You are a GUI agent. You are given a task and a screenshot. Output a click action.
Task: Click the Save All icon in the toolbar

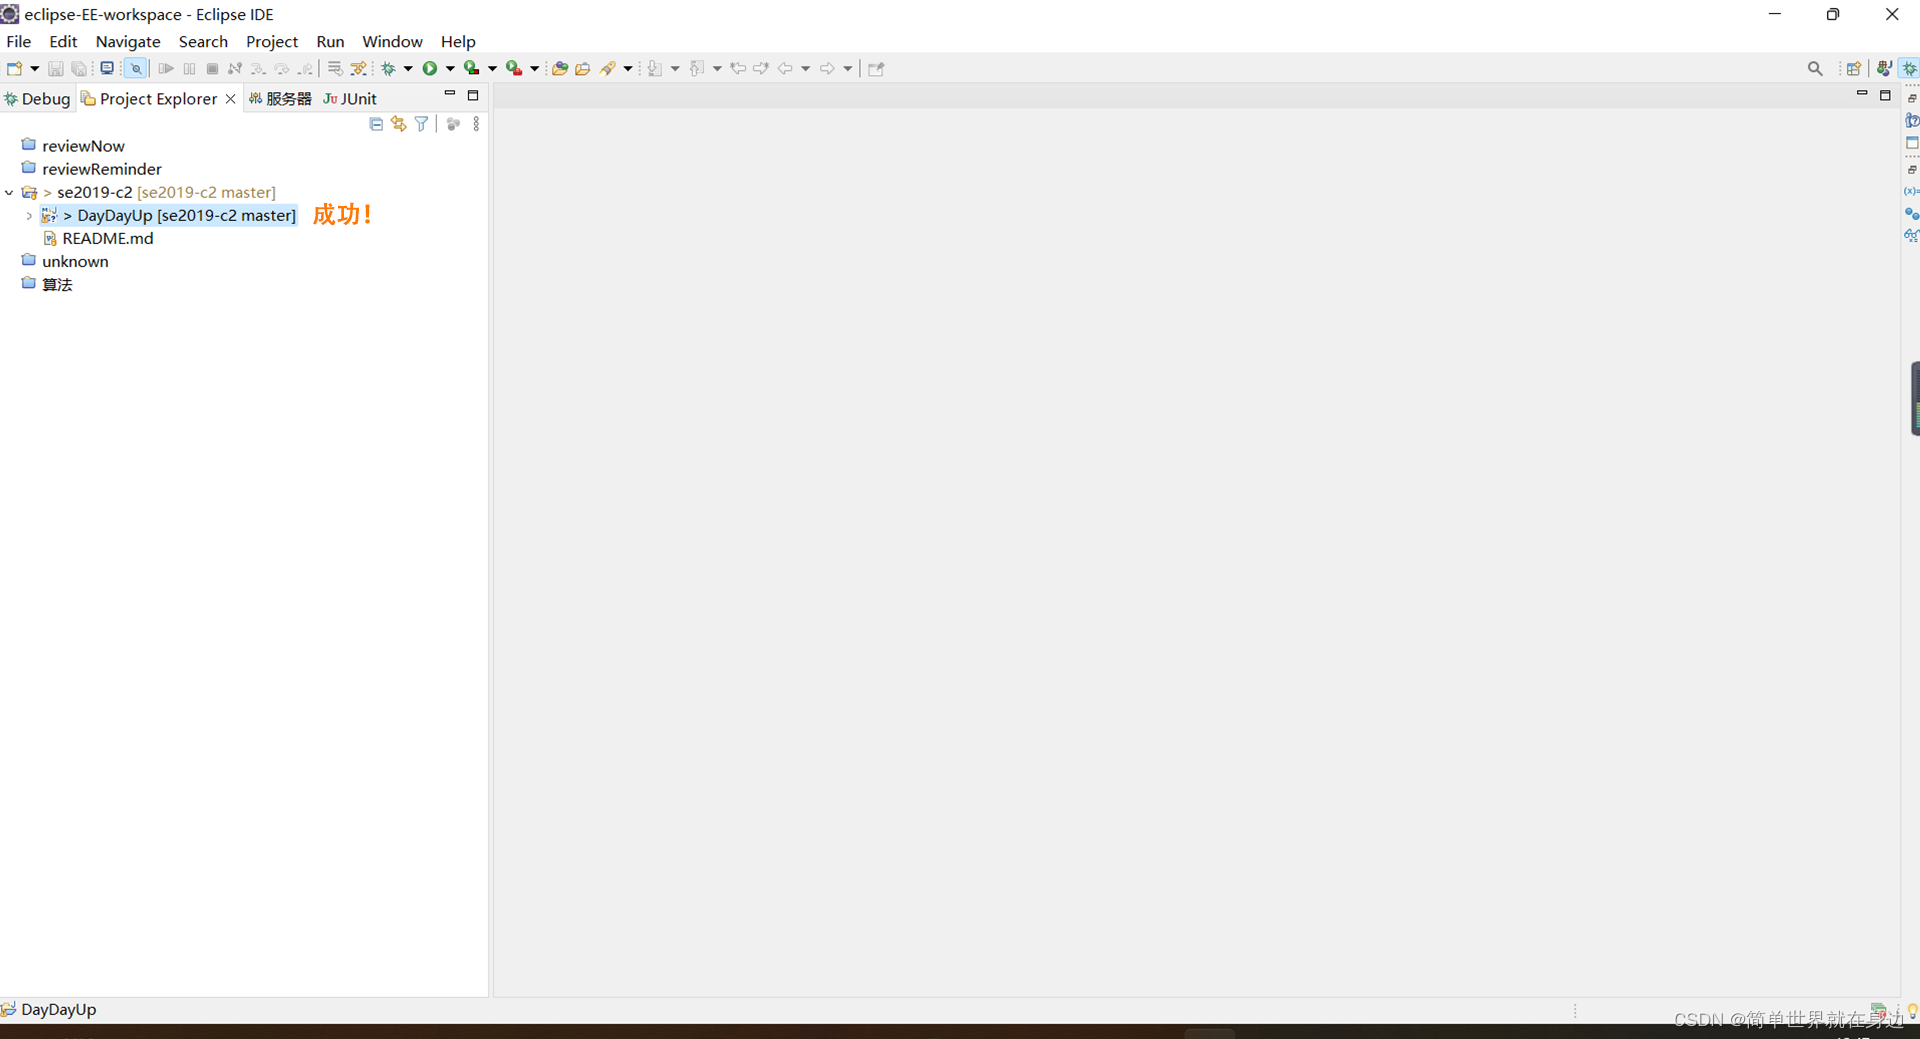(x=80, y=68)
